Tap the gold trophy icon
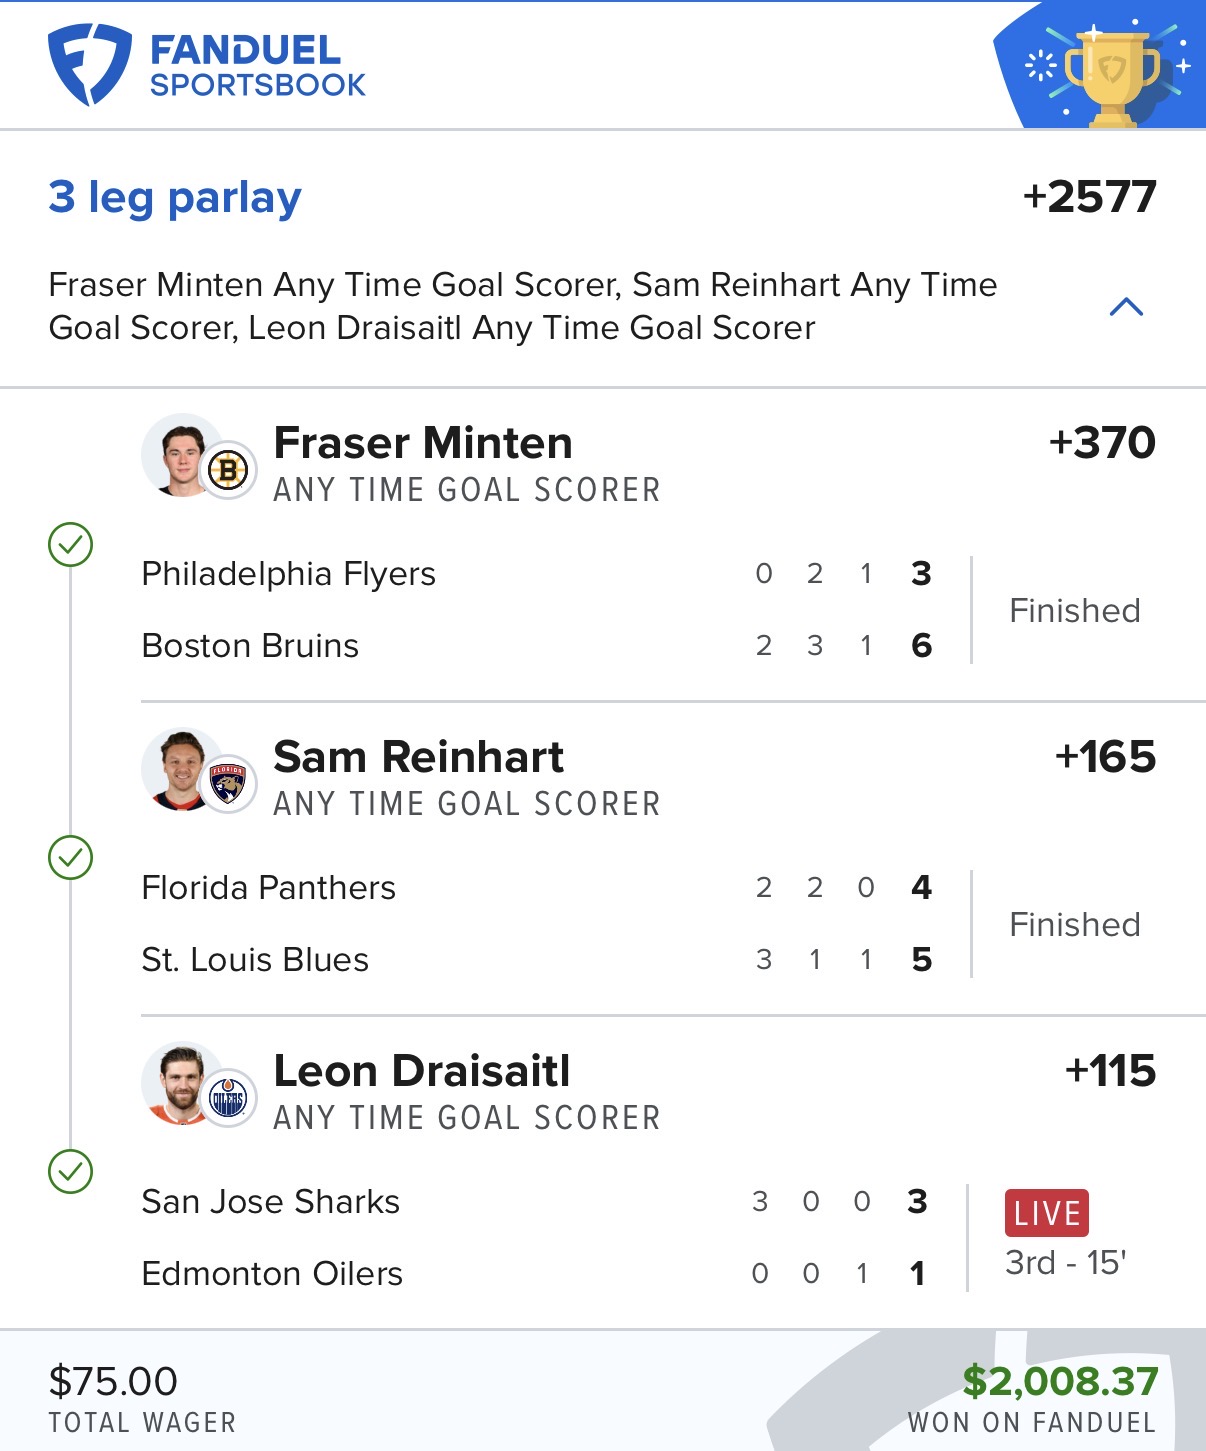Viewport: 1206px width, 1451px height. [1112, 76]
